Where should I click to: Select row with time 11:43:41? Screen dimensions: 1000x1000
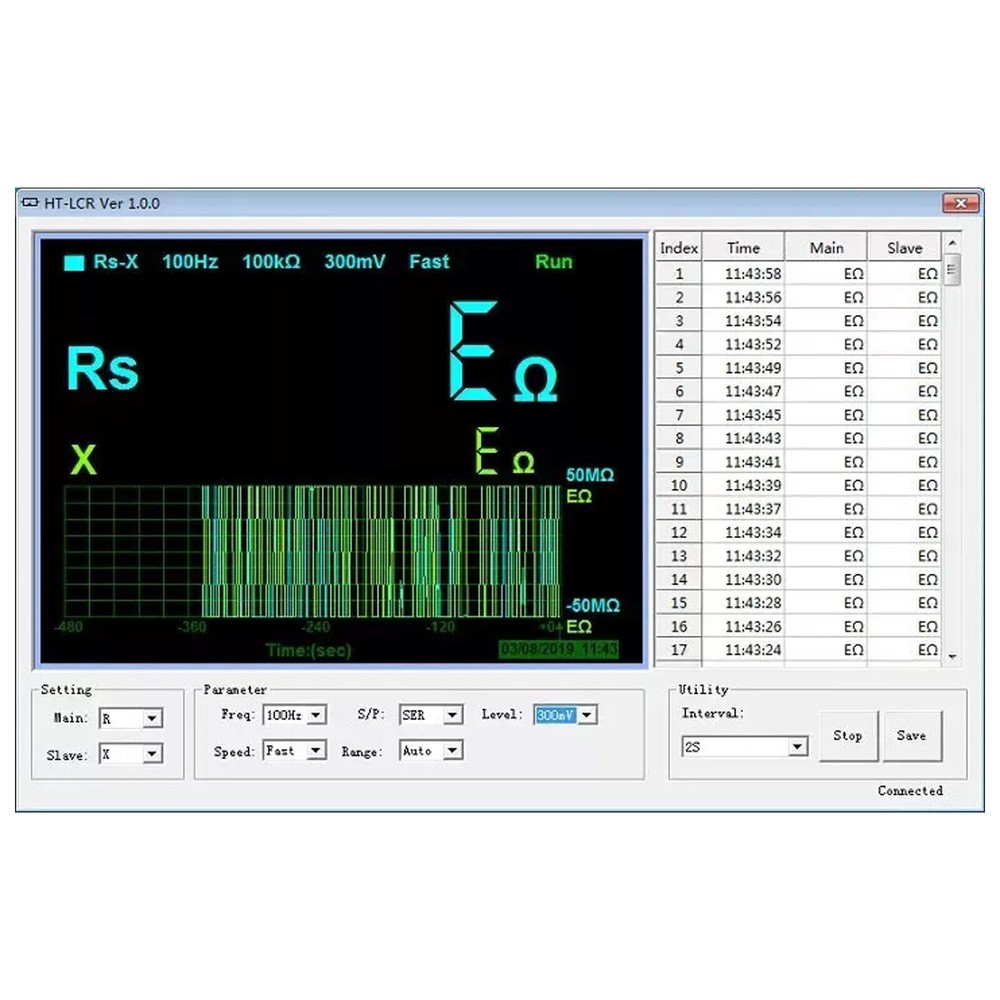pos(798,462)
